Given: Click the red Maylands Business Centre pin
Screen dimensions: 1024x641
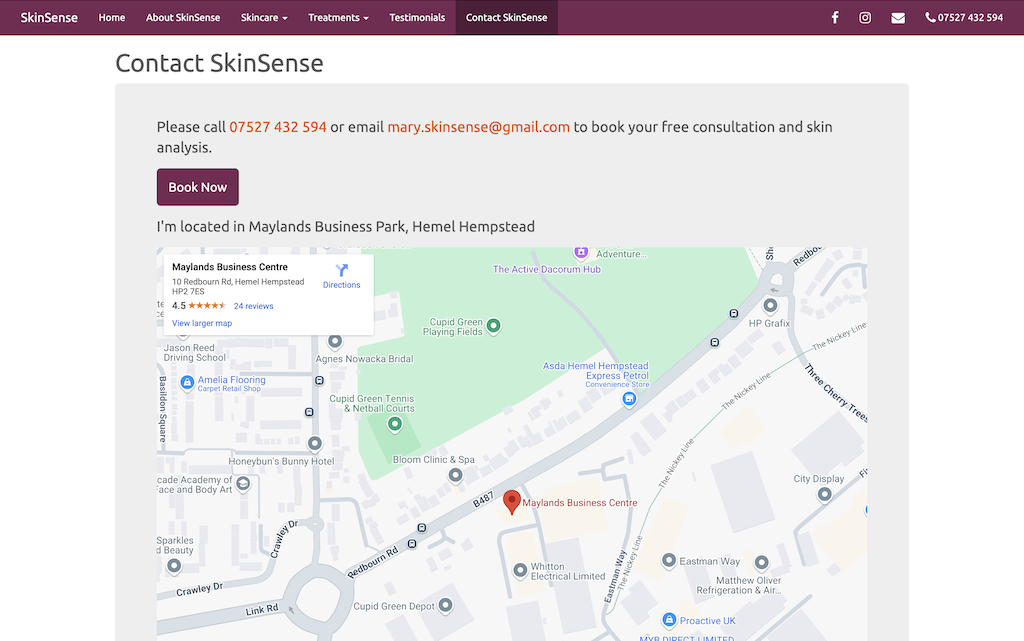Looking at the screenshot, I should [x=512, y=501].
